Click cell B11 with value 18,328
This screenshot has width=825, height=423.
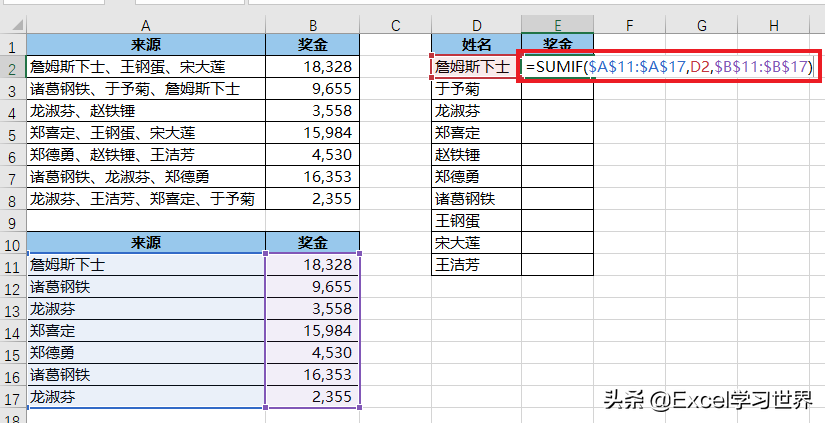pos(313,265)
